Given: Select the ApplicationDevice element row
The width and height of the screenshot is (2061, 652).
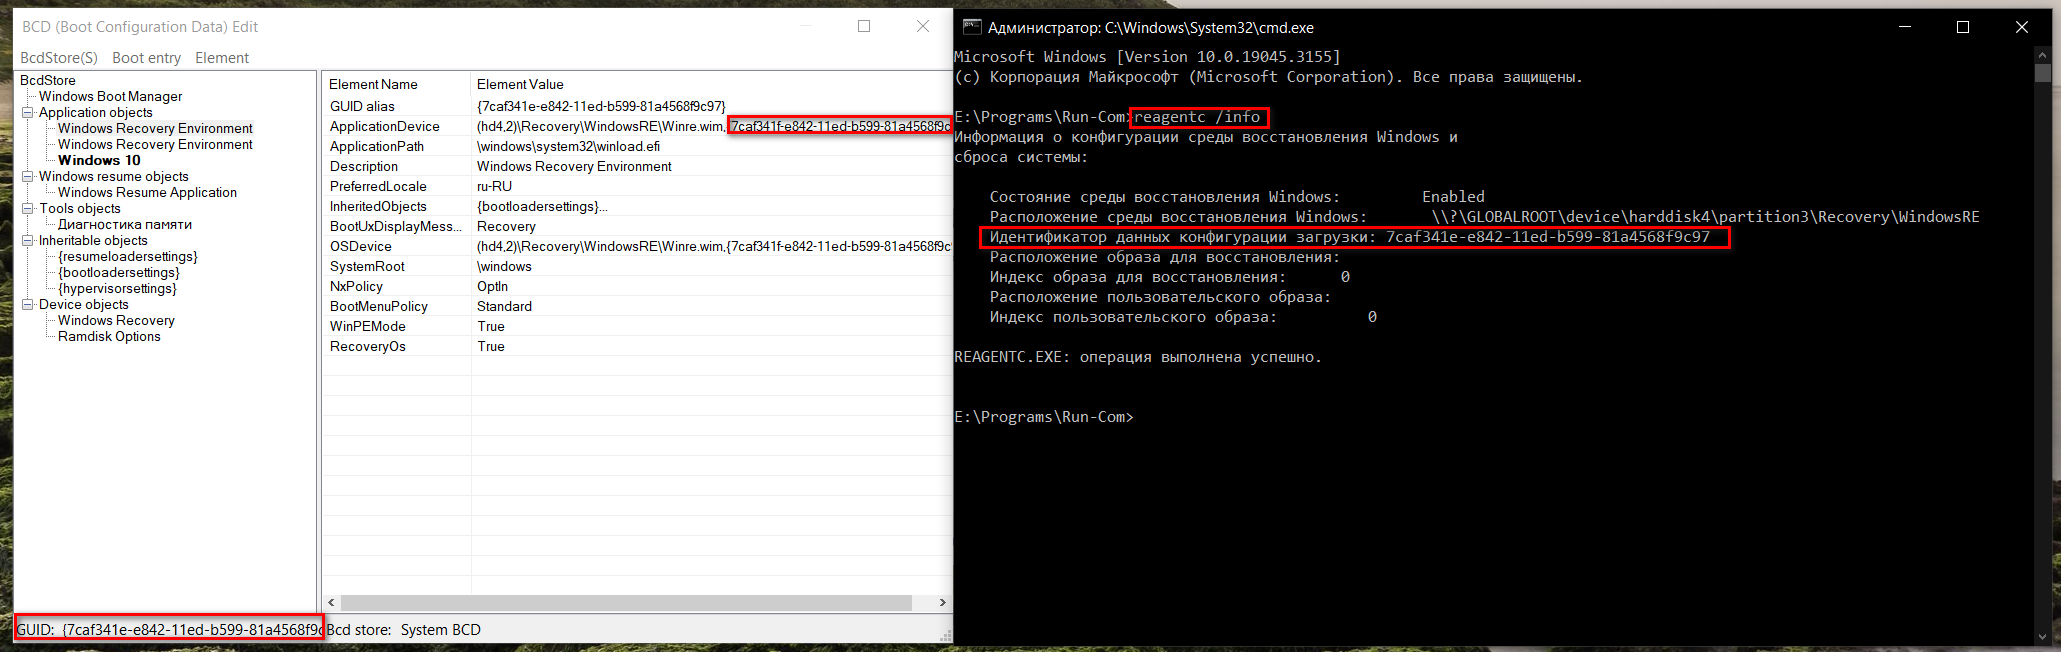Looking at the screenshot, I should coord(637,126).
